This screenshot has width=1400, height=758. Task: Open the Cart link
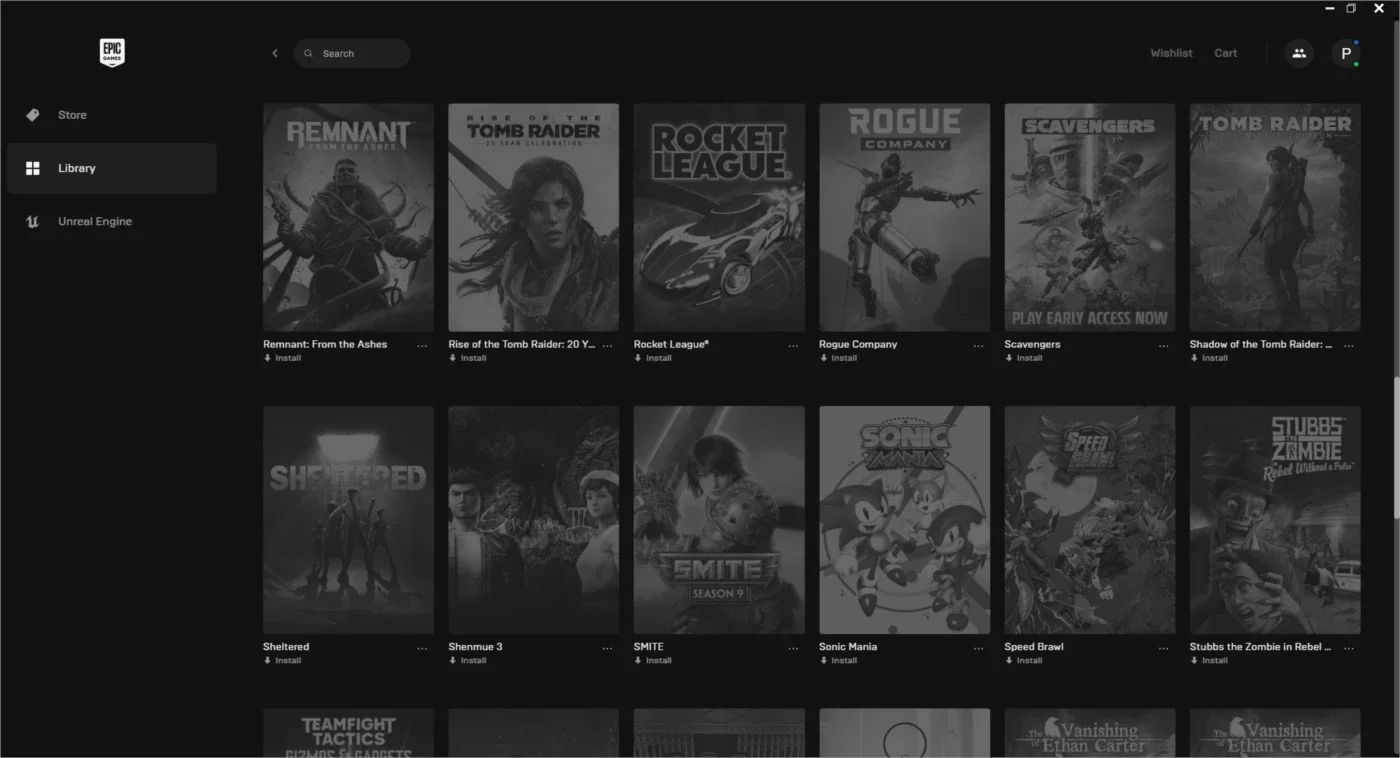pos(1226,53)
